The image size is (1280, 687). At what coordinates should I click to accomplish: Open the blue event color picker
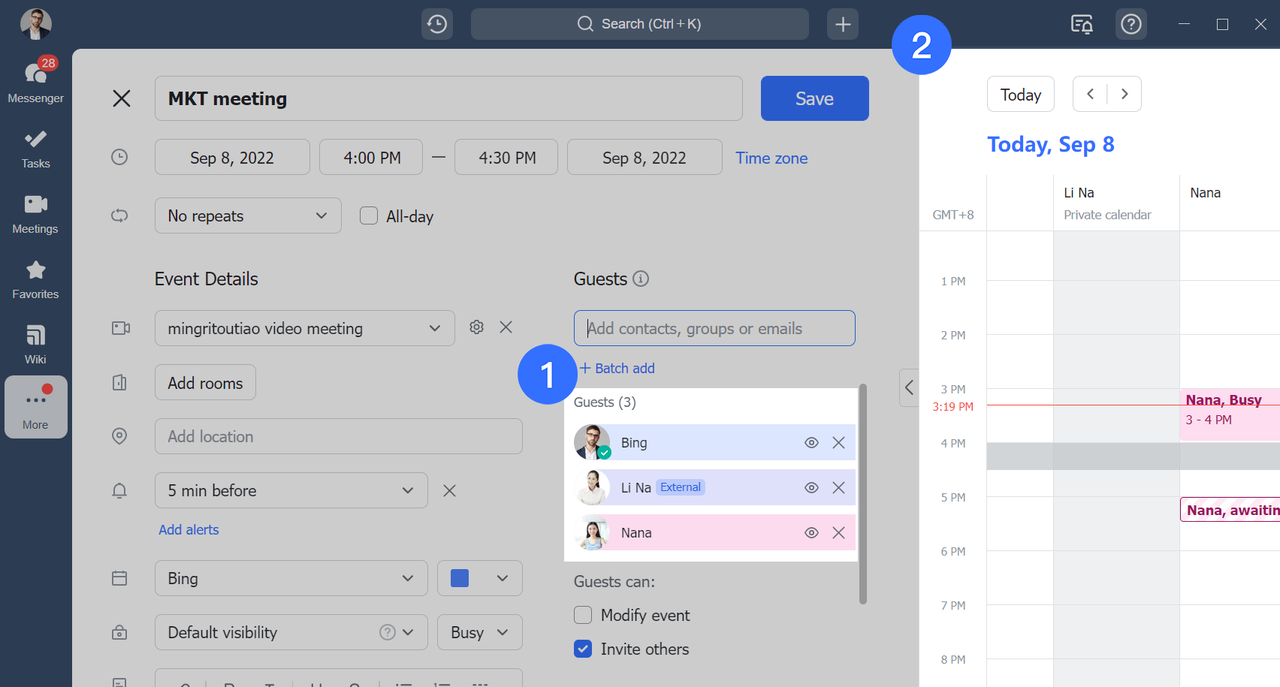click(480, 578)
